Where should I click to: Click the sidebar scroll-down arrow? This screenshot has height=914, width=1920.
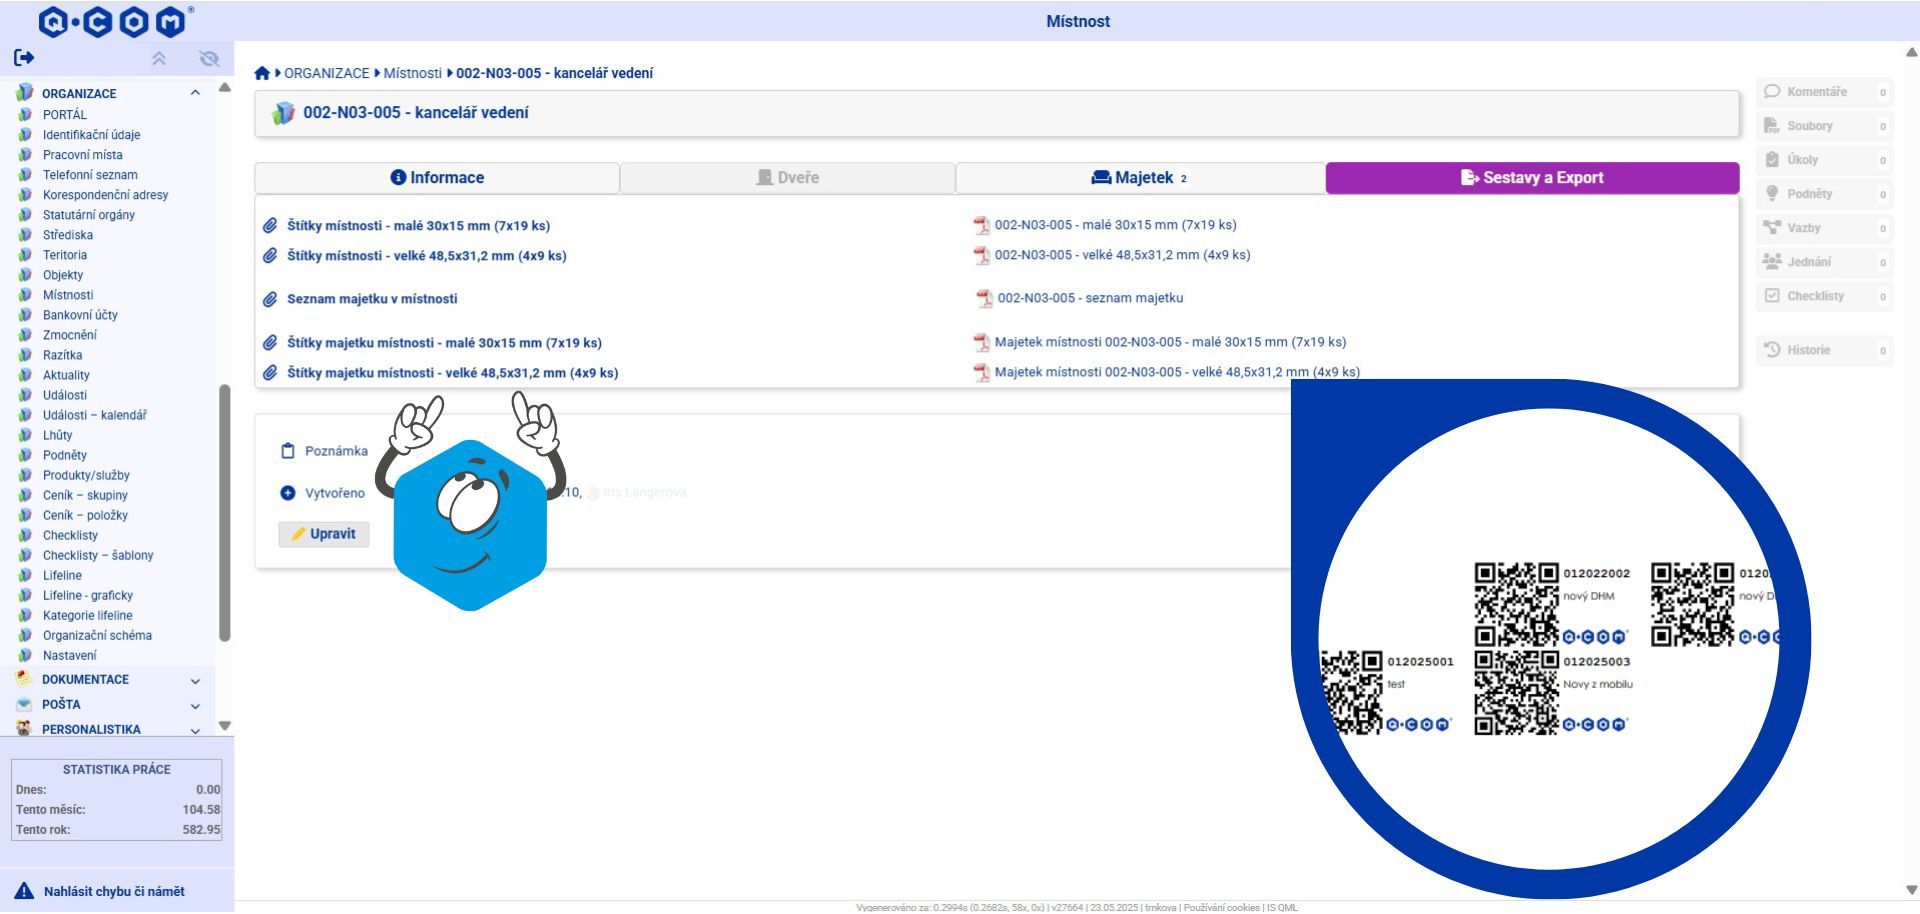(x=225, y=726)
